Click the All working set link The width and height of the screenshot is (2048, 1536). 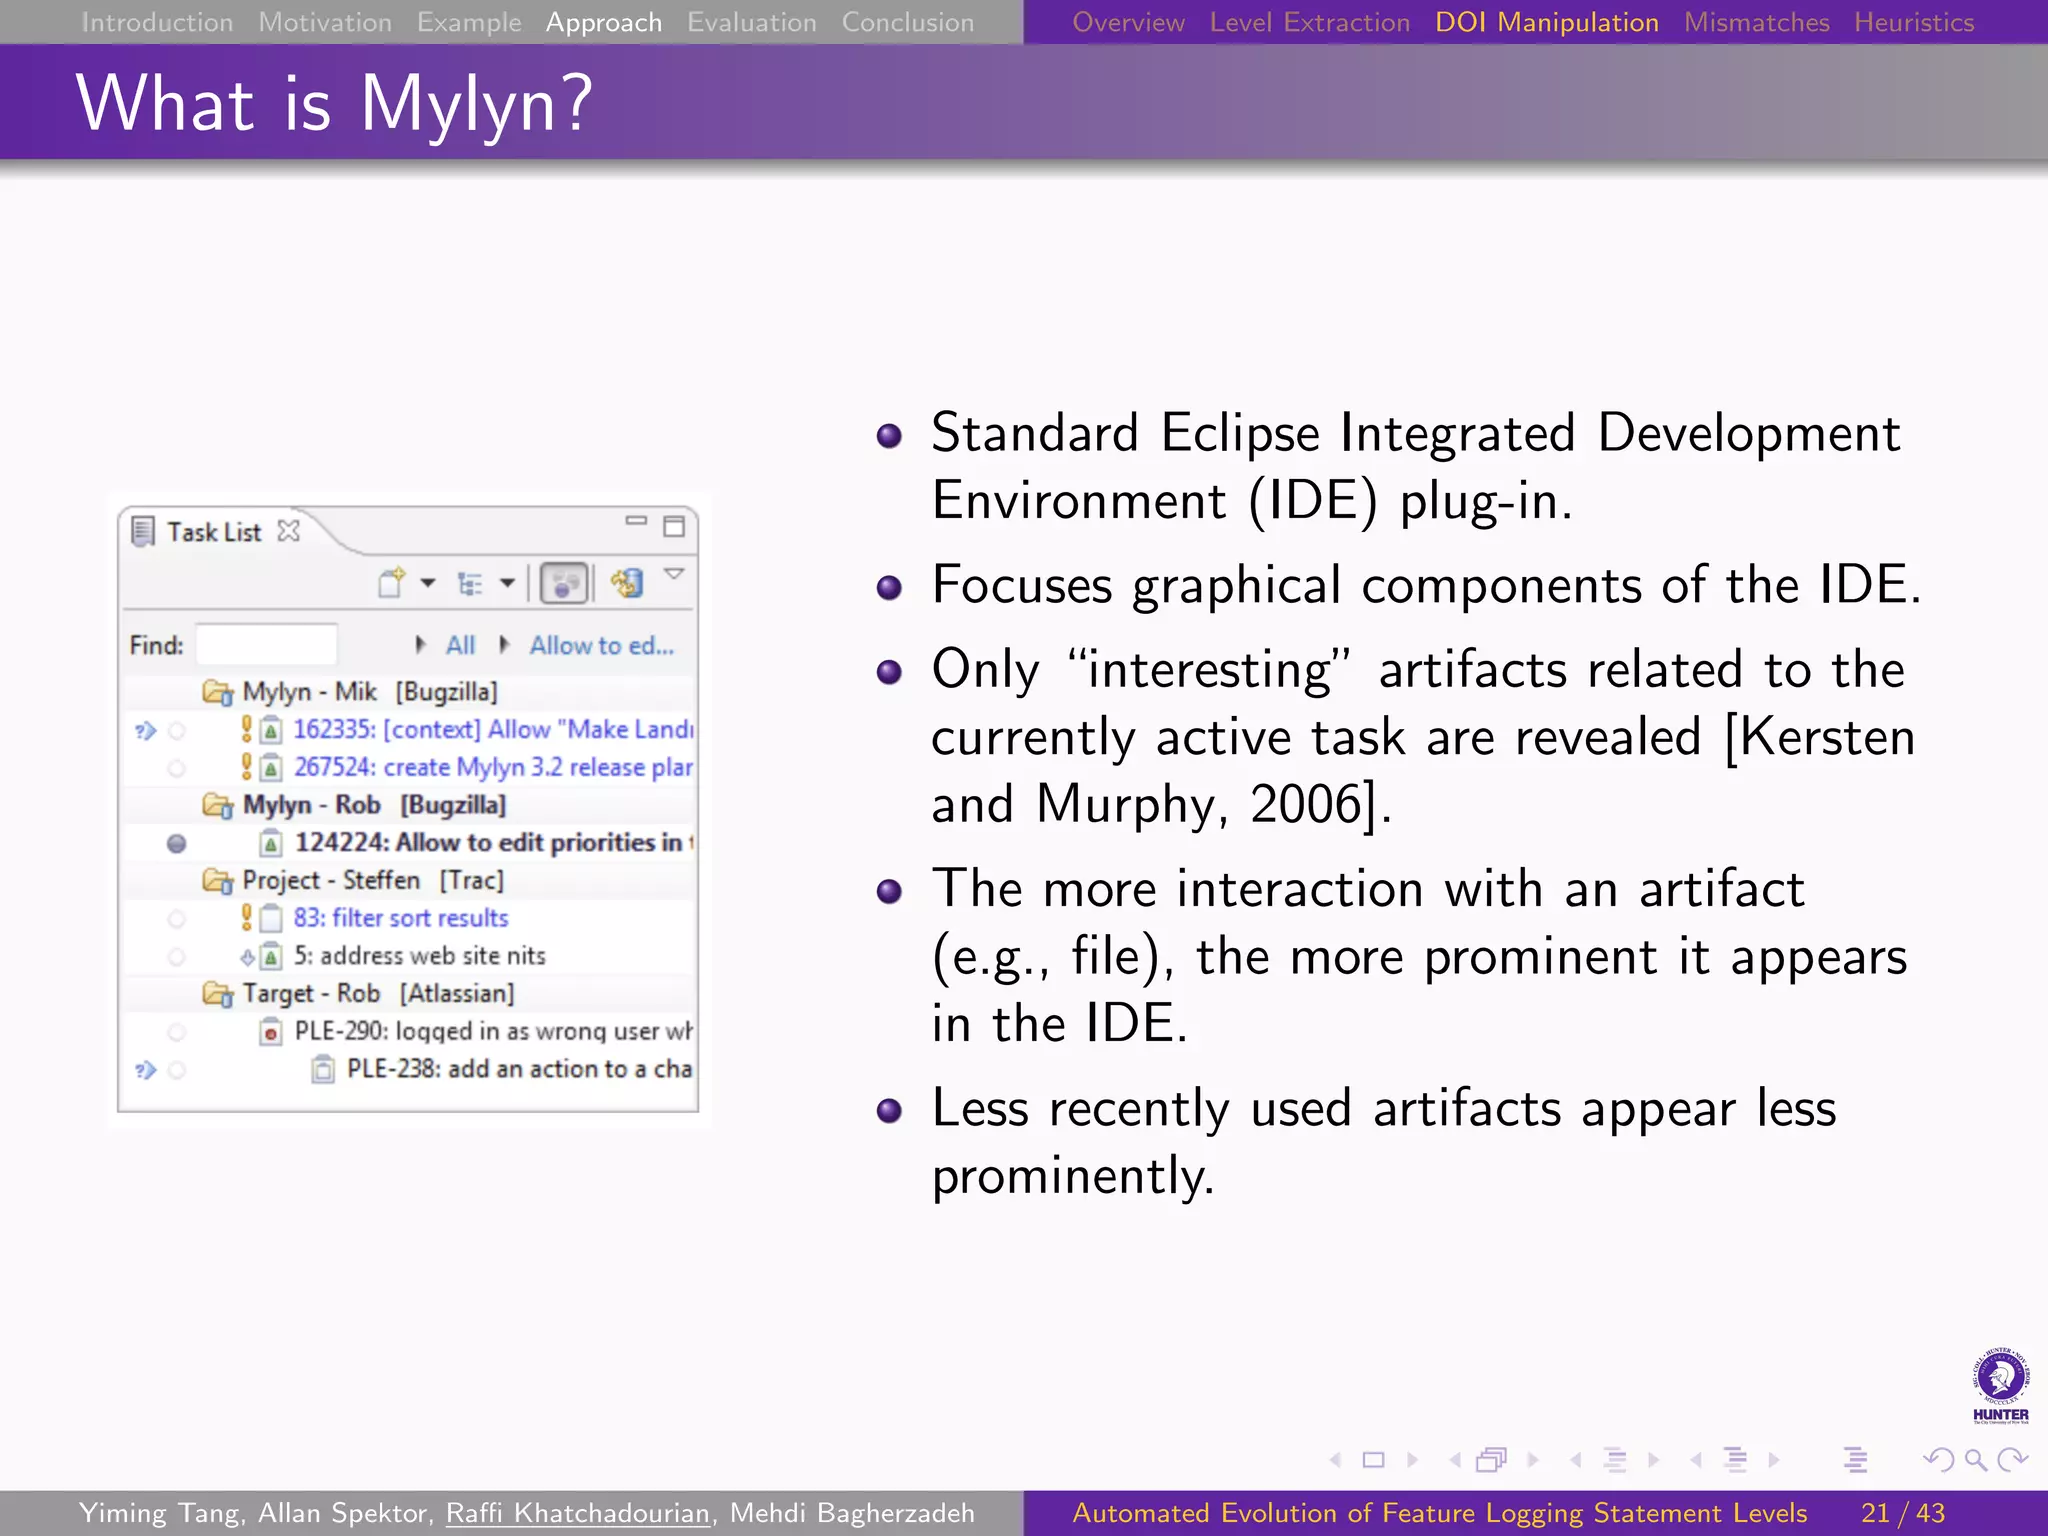[x=460, y=645]
